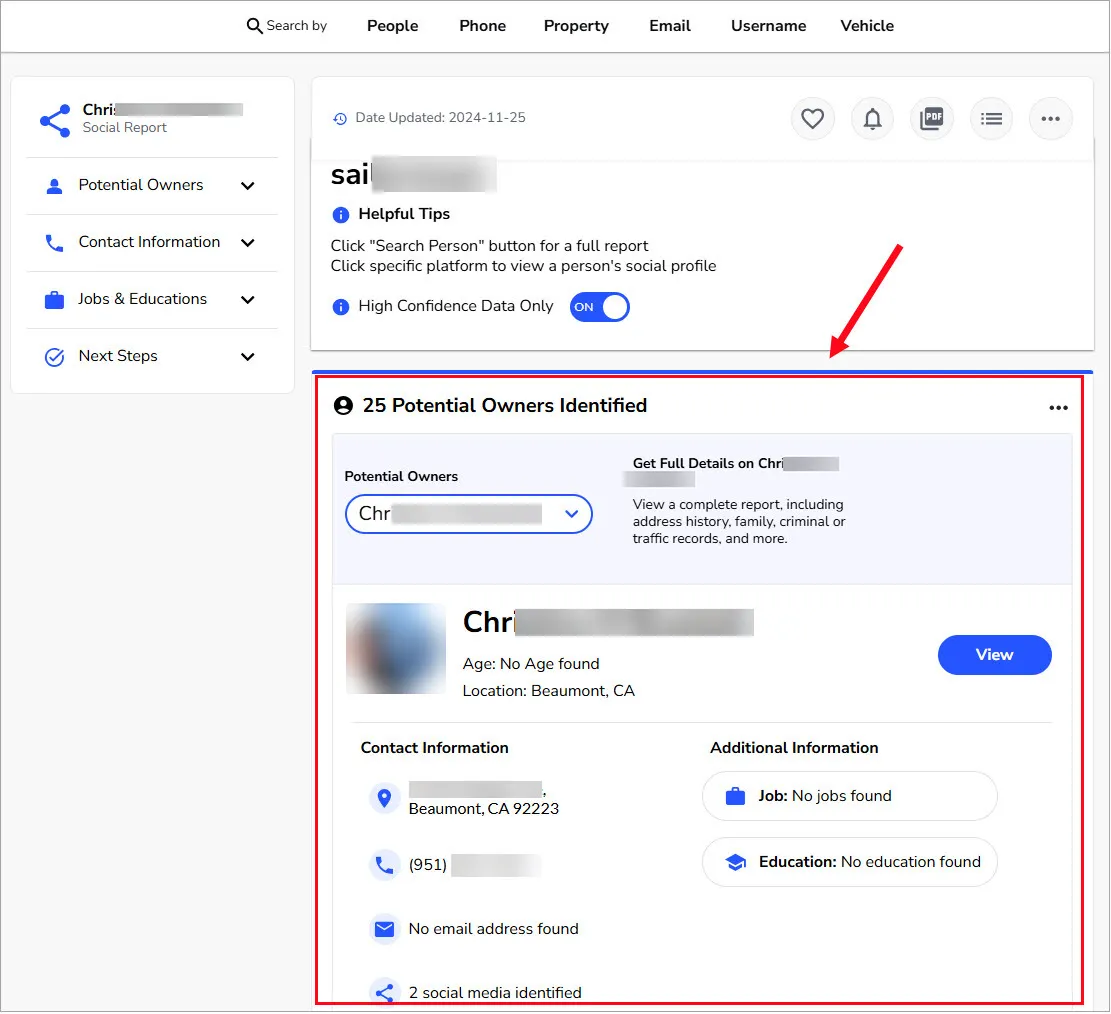The height and width of the screenshot is (1014, 1111).
Task: Open the notification bell icon
Action: (872, 118)
